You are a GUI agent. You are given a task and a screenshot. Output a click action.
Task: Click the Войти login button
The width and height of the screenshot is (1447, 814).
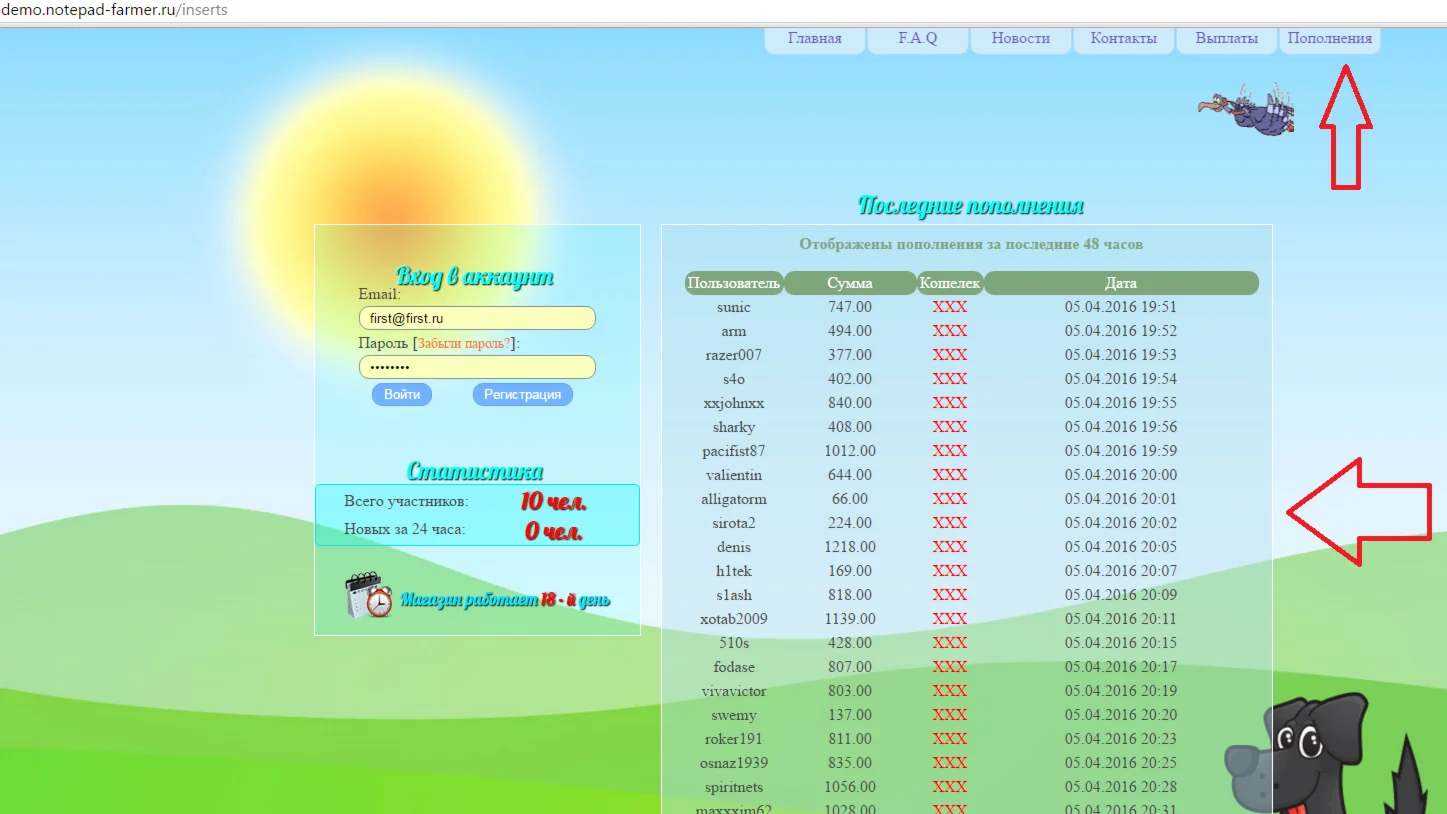coord(402,394)
